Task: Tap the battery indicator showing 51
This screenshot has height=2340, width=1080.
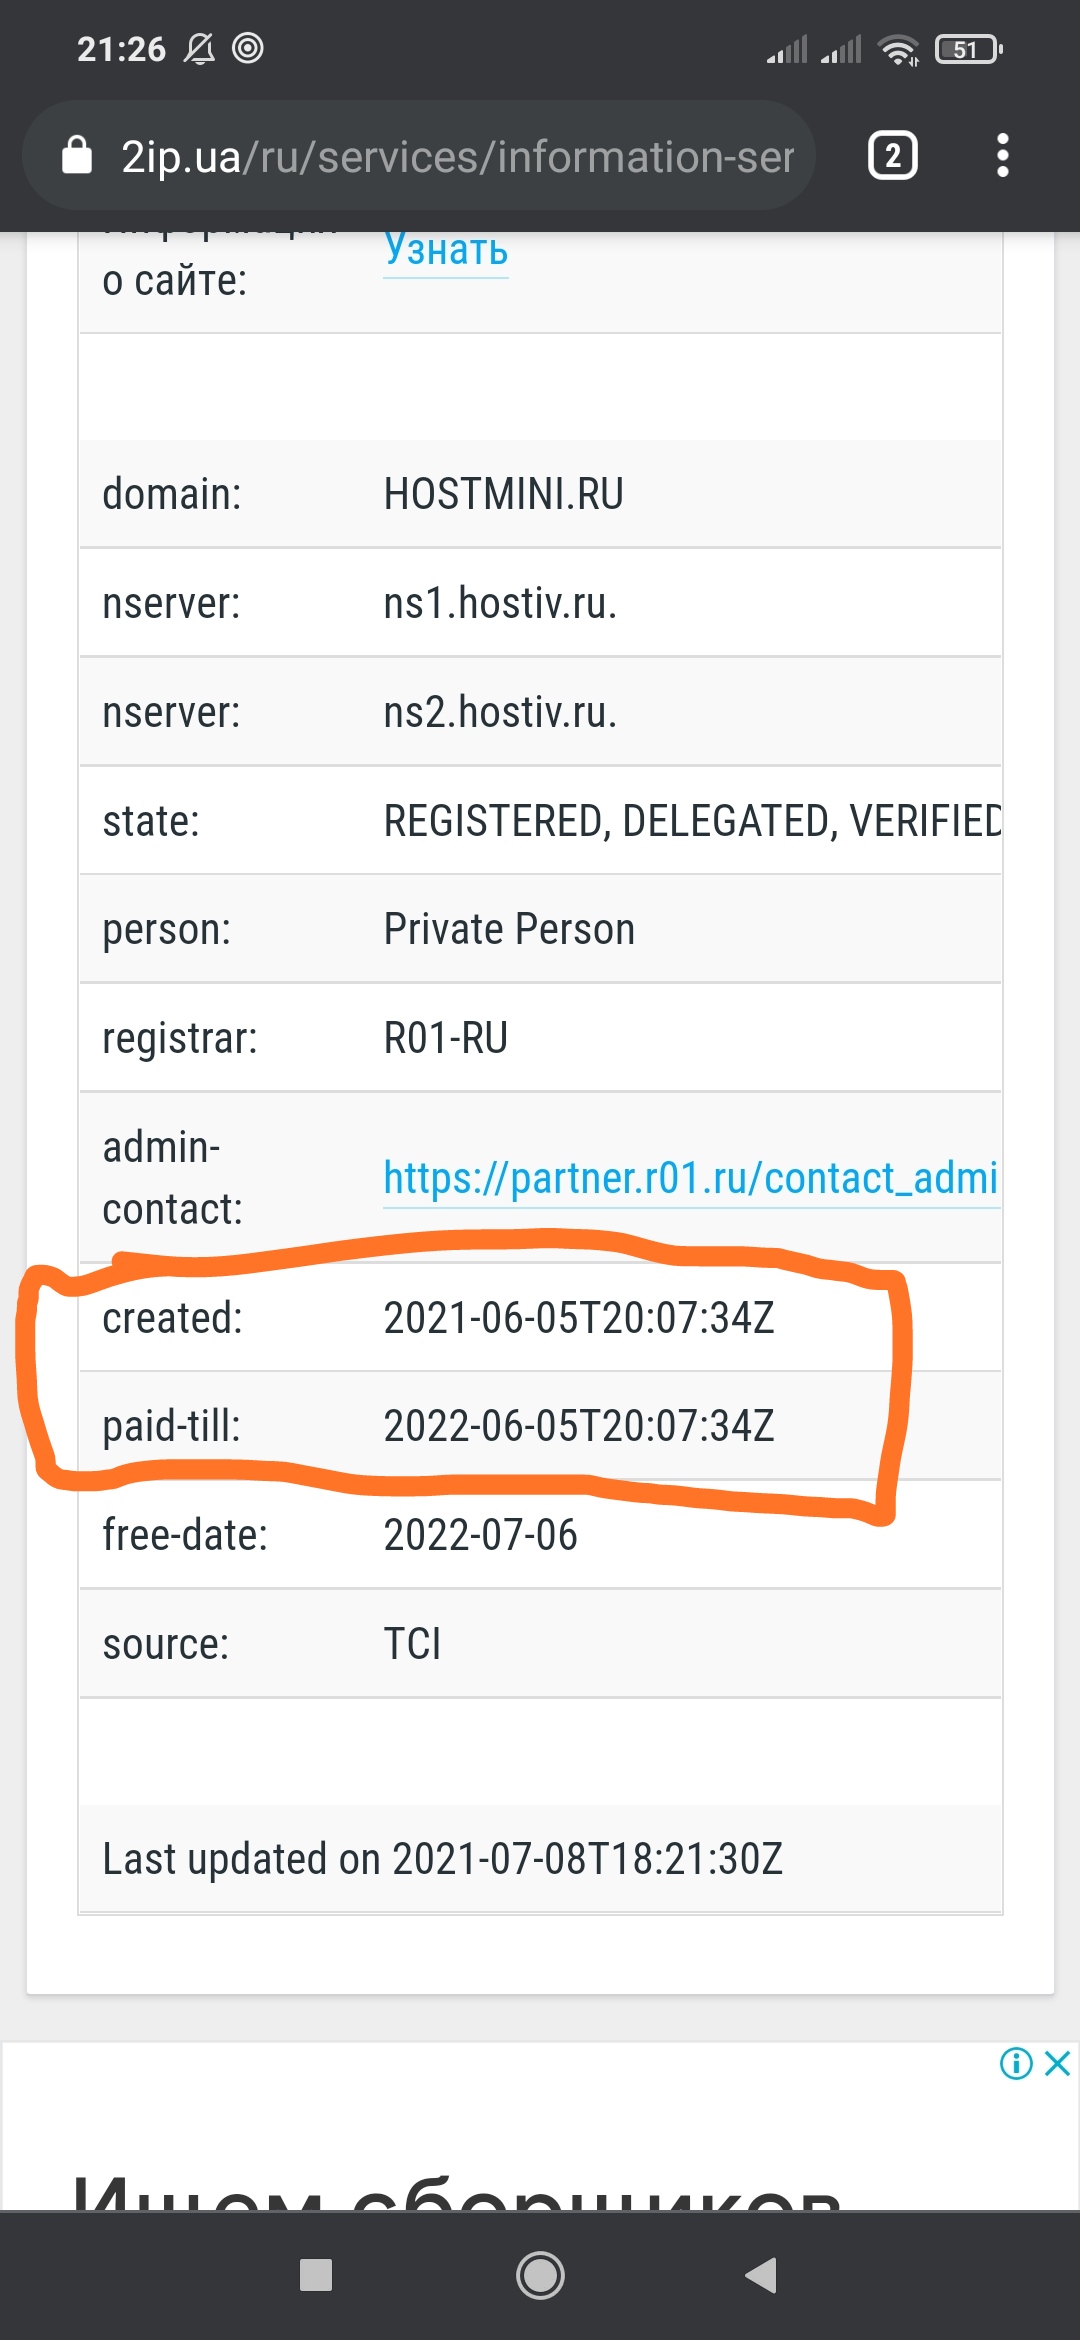Action: point(967,49)
